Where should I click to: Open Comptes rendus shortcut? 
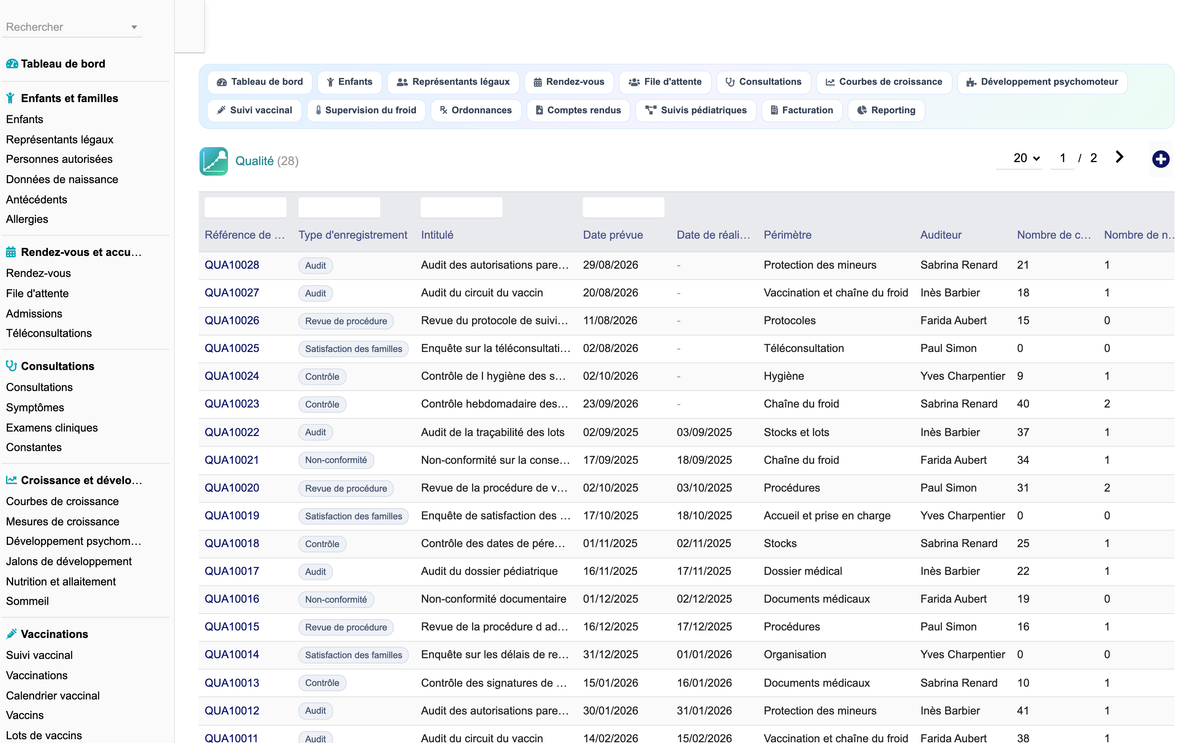578,110
